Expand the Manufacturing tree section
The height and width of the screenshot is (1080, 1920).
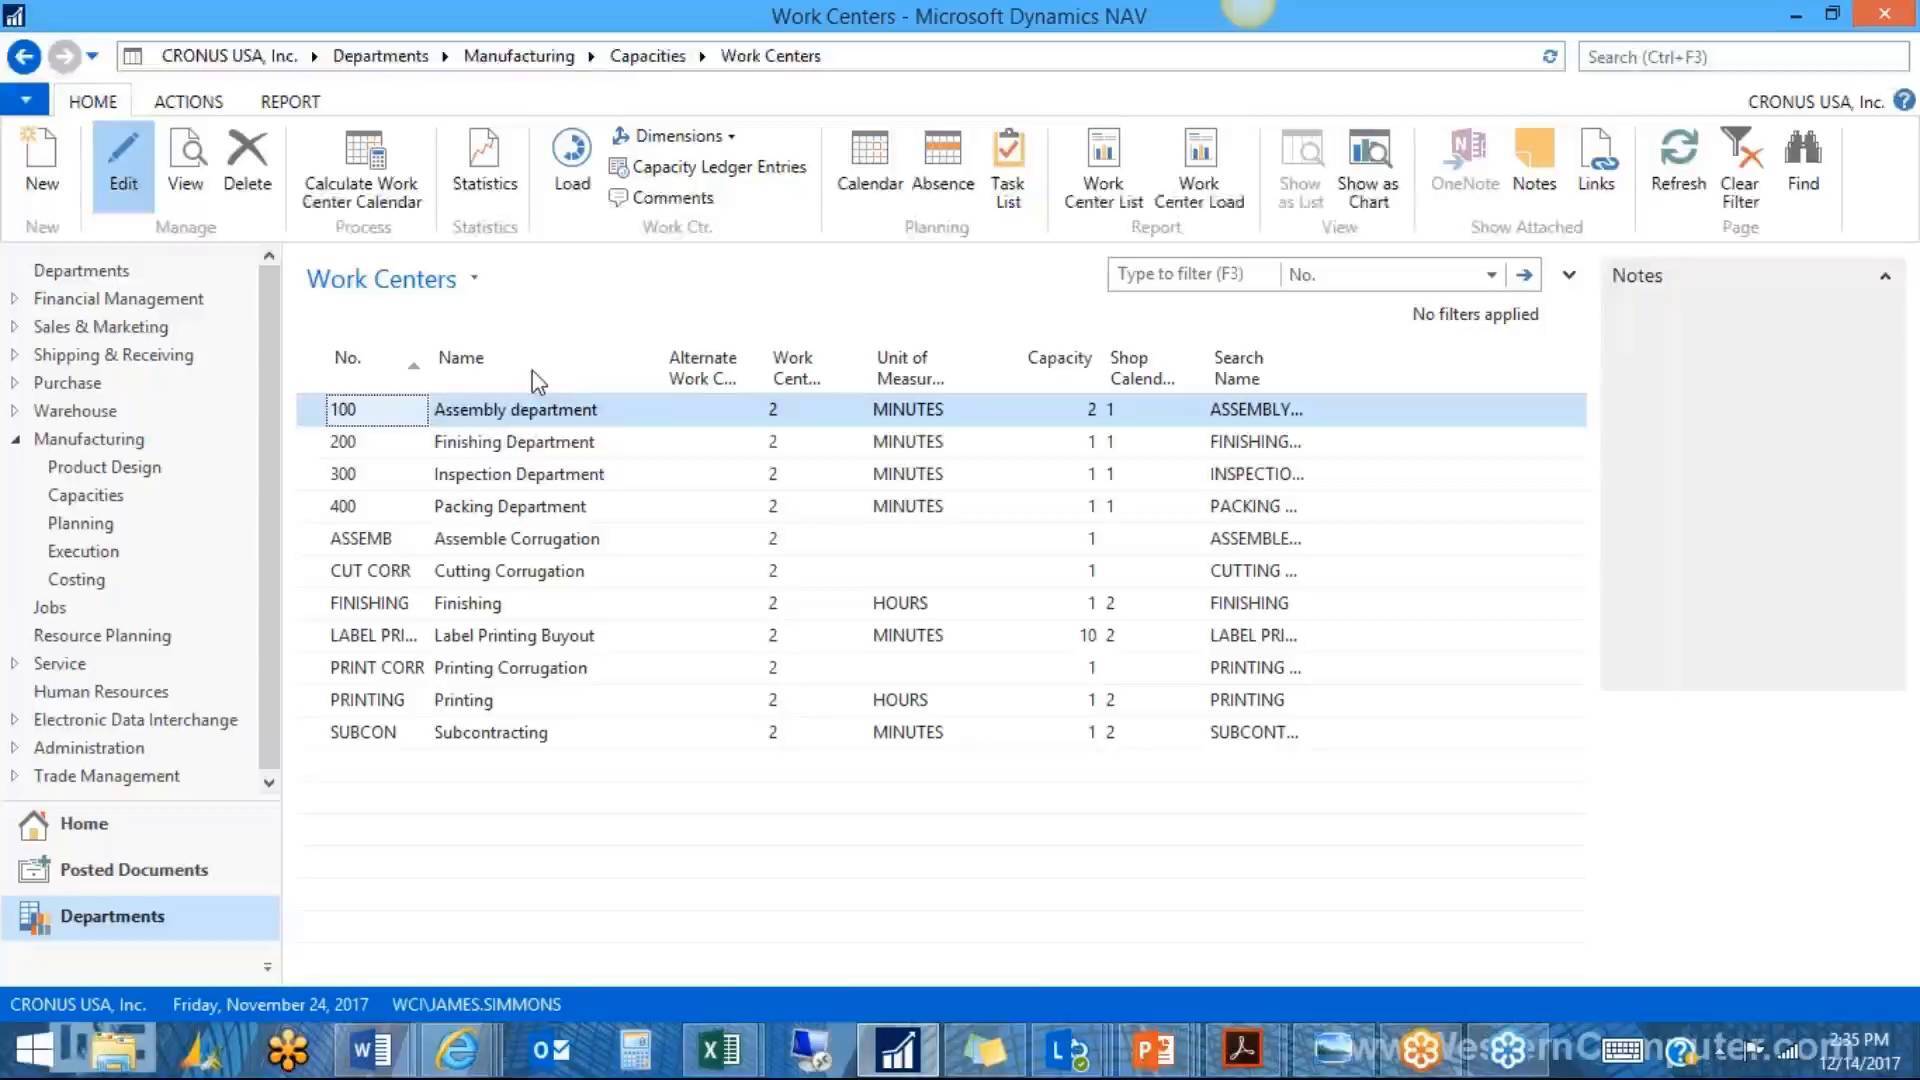point(16,439)
